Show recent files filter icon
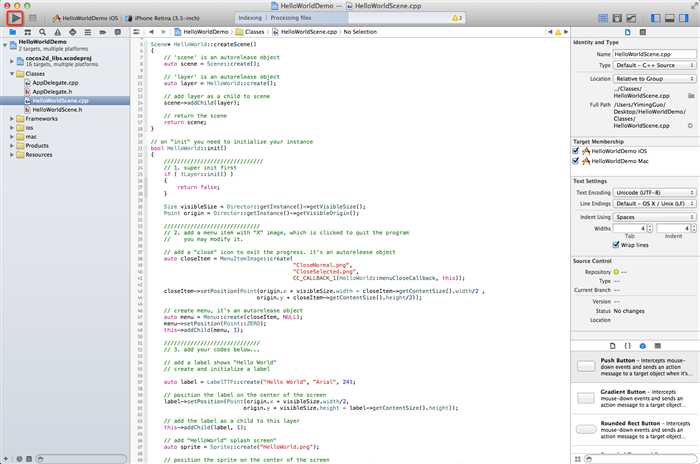 19,459
